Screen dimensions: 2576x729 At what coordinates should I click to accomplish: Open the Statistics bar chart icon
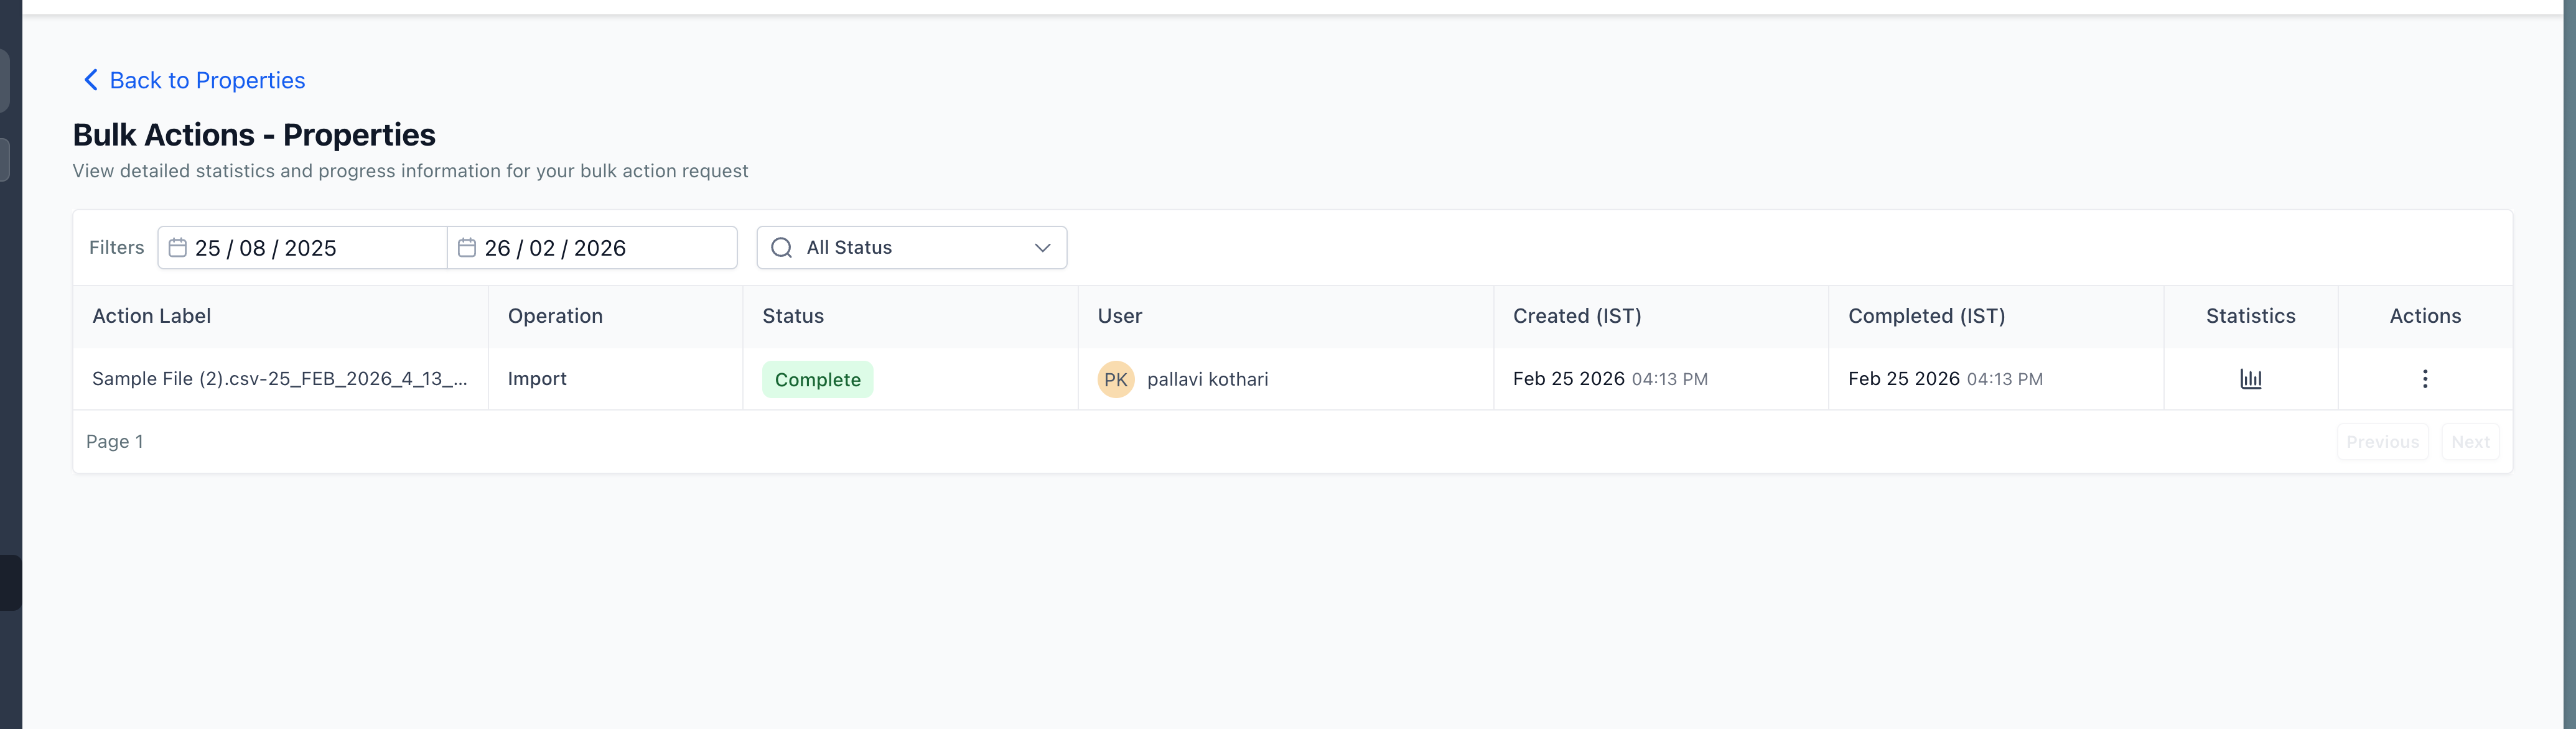pos(2252,379)
